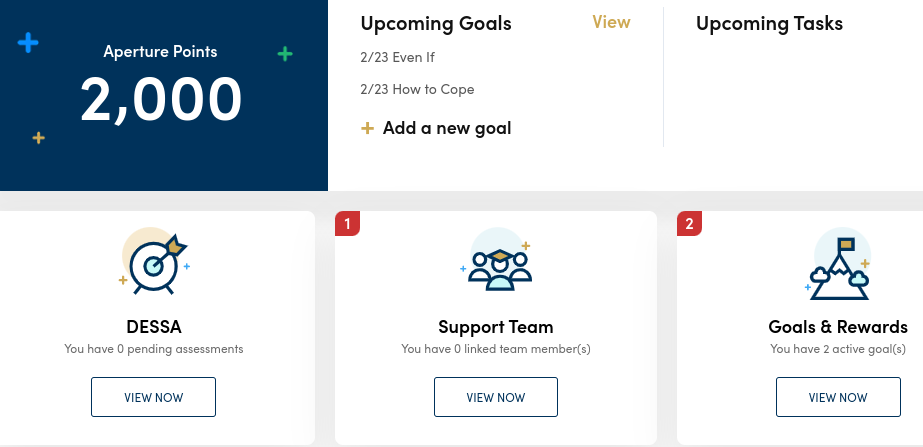Click the green plus sparkle in points banner

285,54
